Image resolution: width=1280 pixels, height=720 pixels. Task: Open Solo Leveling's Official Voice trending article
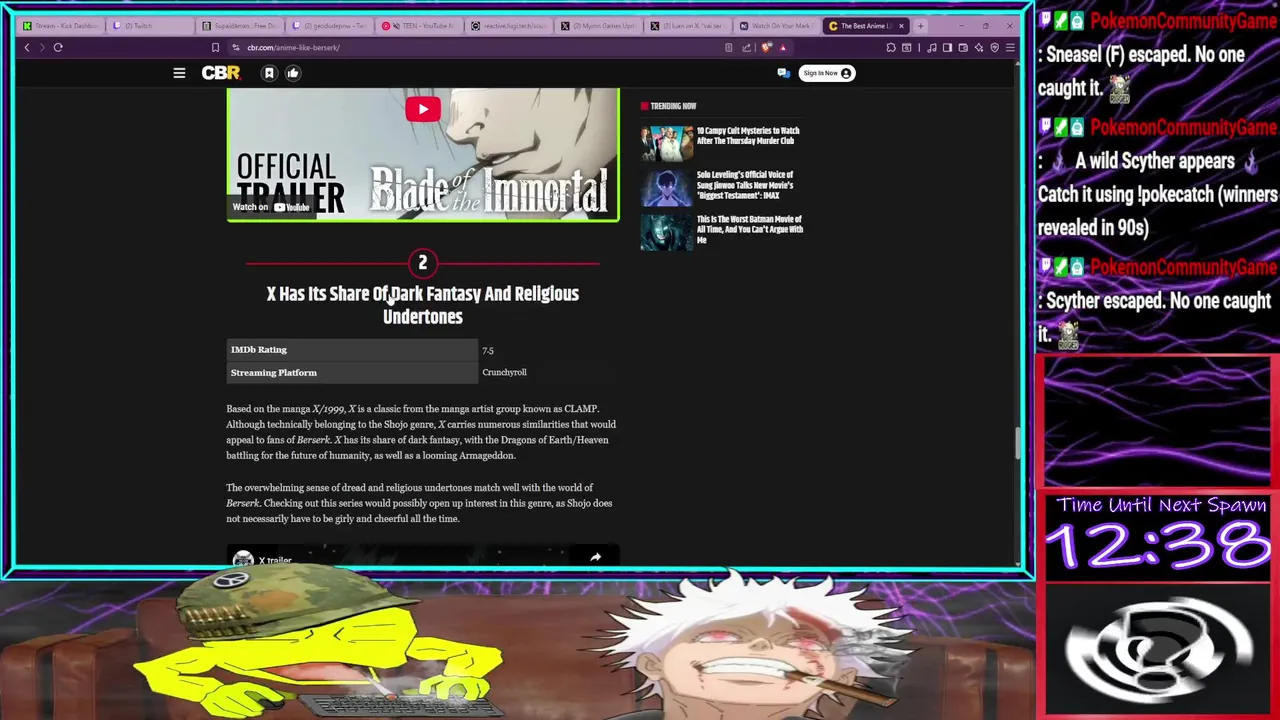(745, 185)
